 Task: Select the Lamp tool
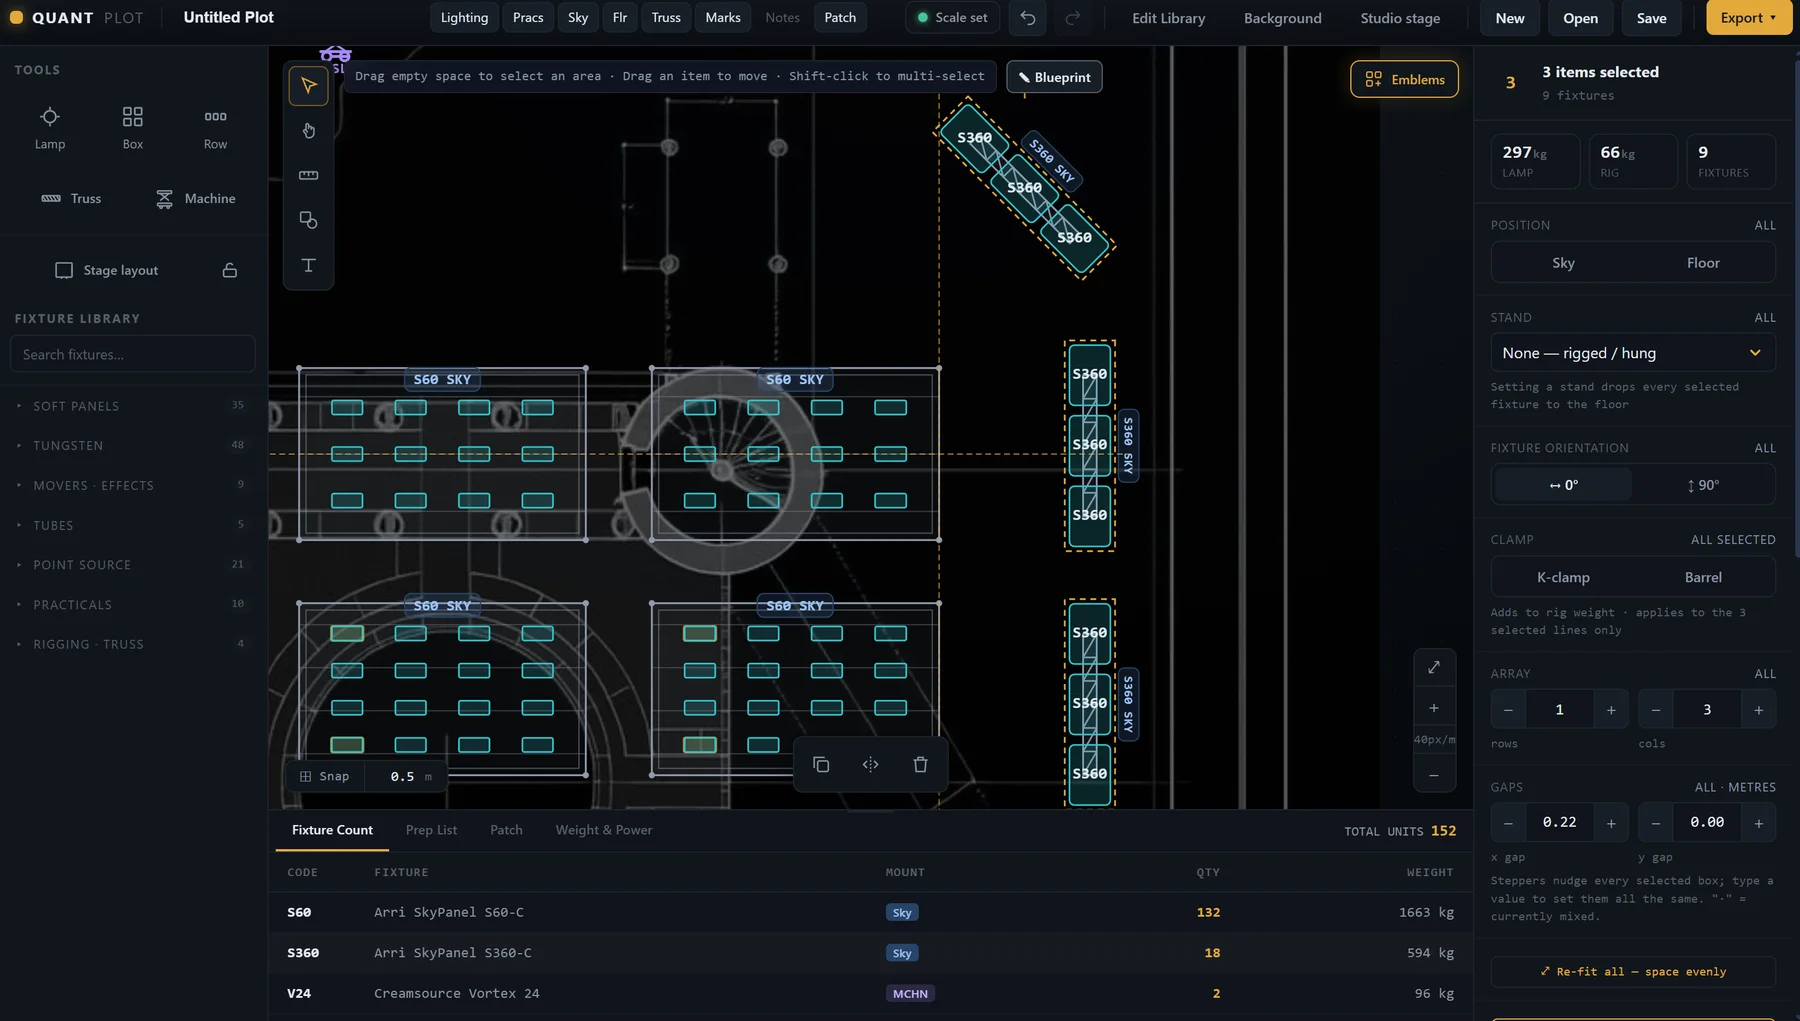[x=50, y=128]
